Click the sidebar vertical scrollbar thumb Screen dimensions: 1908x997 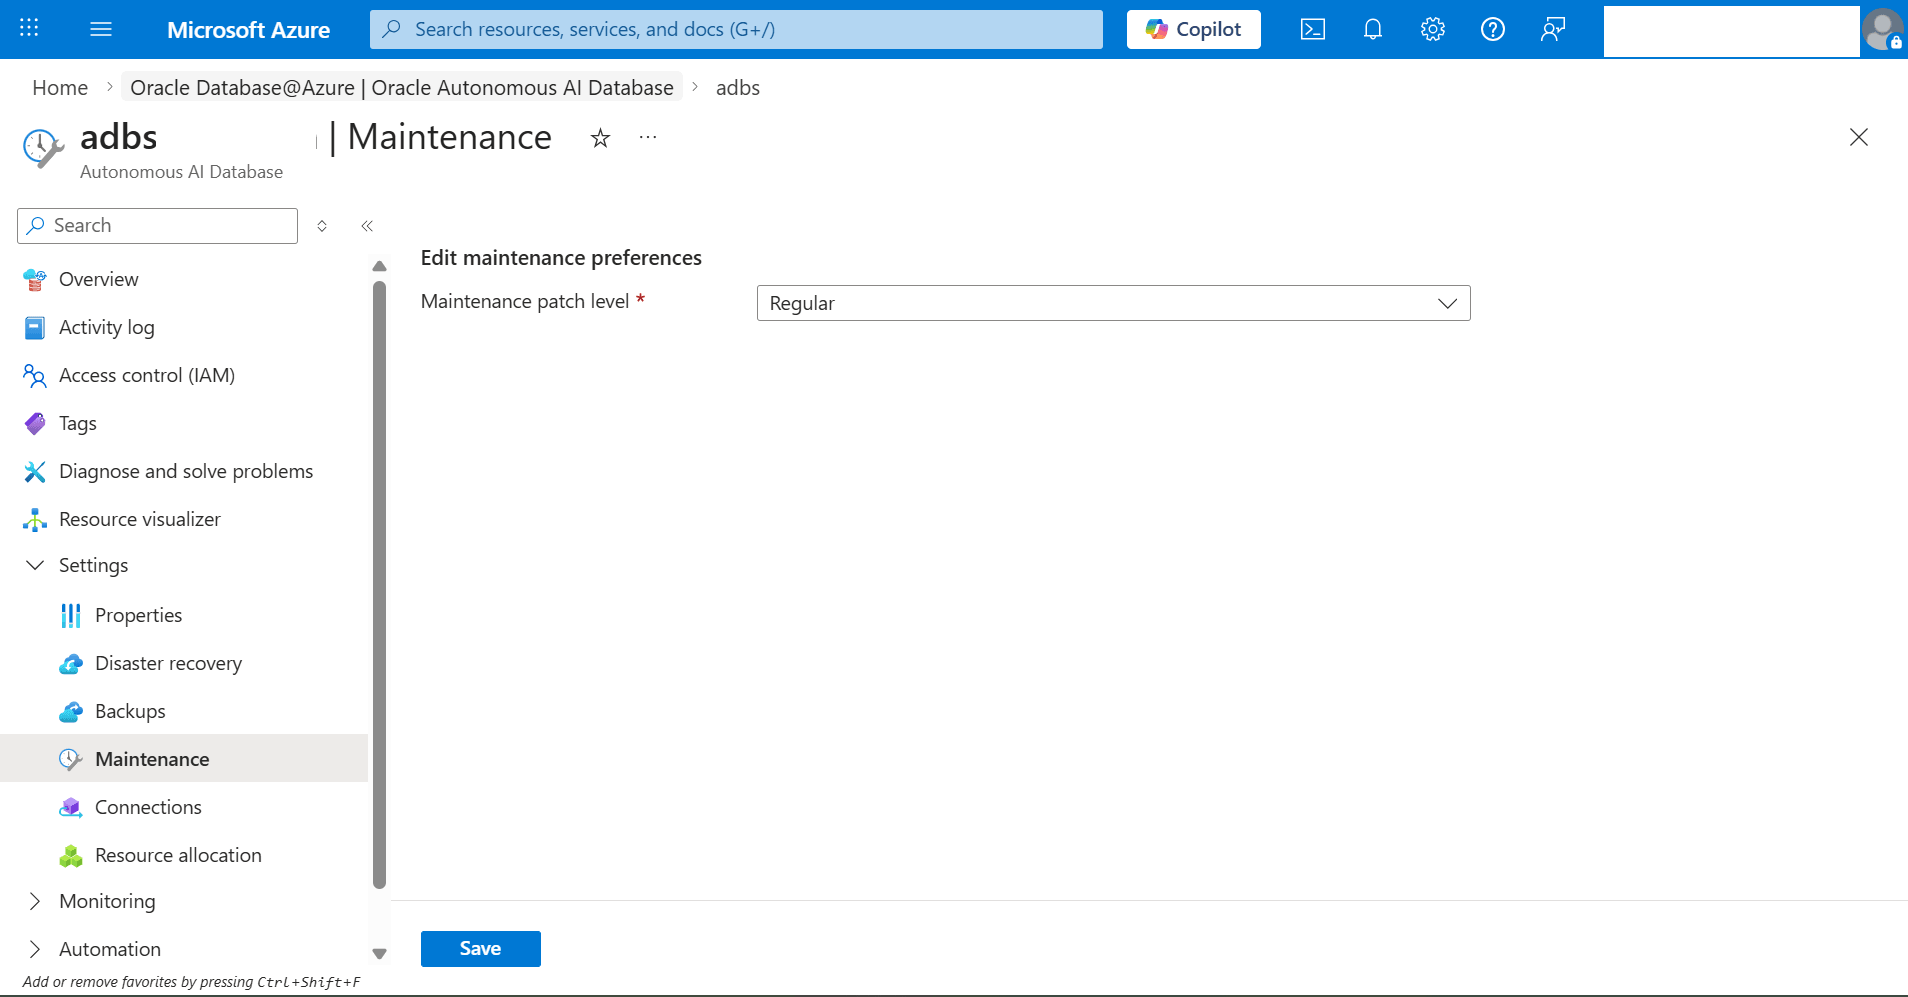pyautogui.click(x=379, y=585)
